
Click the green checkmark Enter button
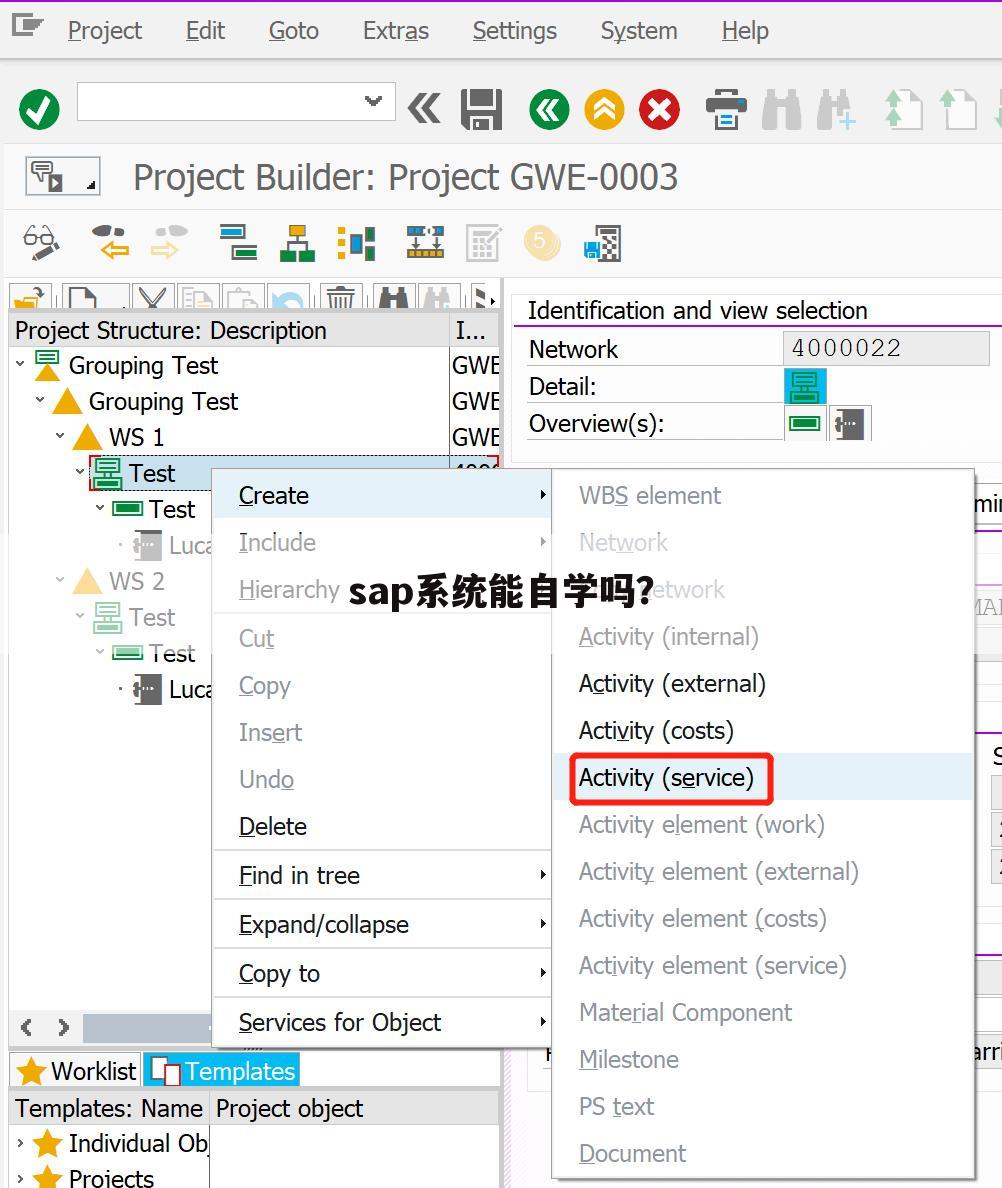39,110
